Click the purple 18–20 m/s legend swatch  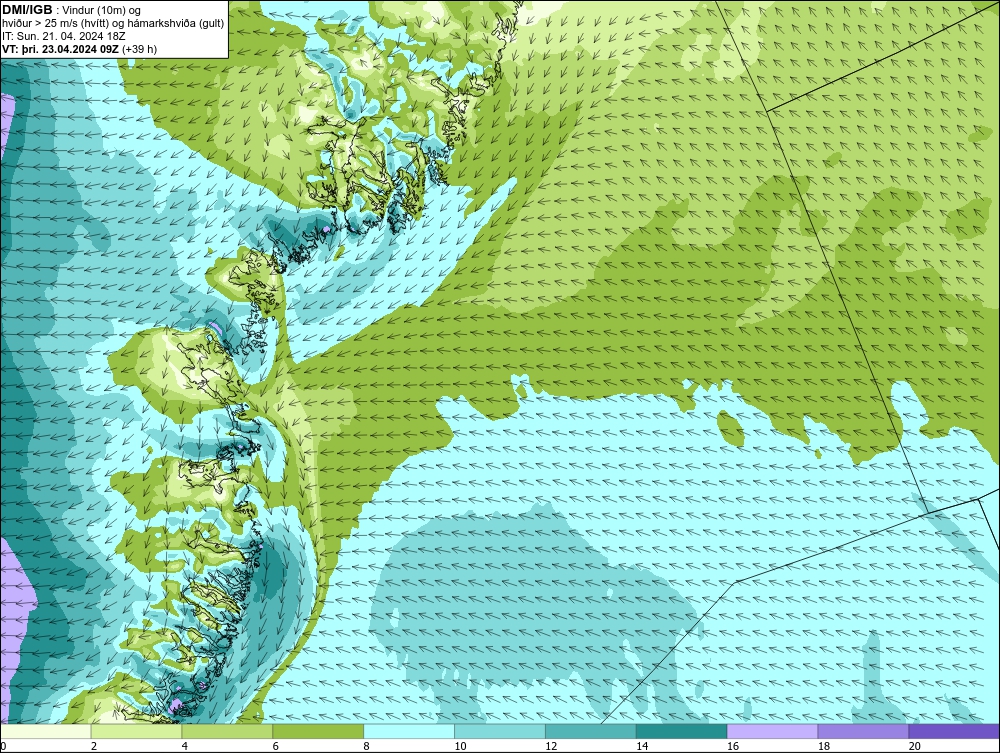pyautogui.click(x=864, y=731)
